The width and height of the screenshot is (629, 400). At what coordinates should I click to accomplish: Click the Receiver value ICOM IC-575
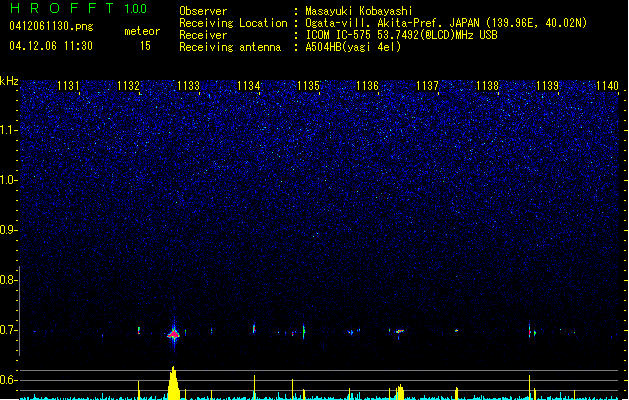coord(339,35)
